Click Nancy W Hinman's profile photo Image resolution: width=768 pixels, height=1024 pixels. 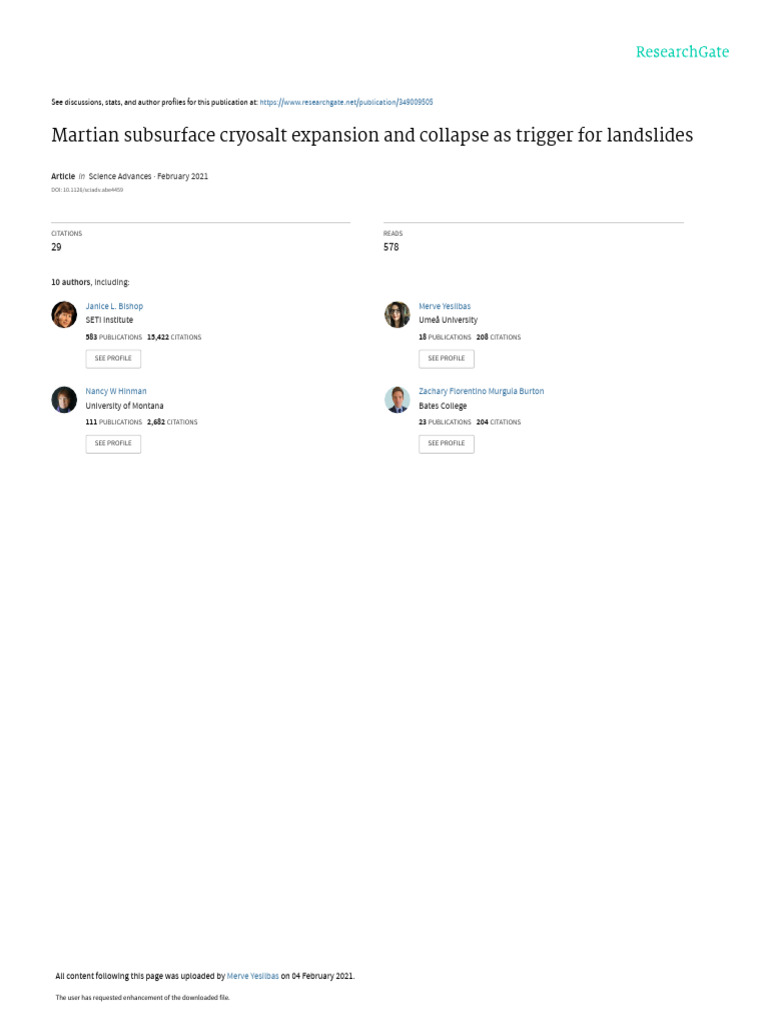click(x=64, y=400)
